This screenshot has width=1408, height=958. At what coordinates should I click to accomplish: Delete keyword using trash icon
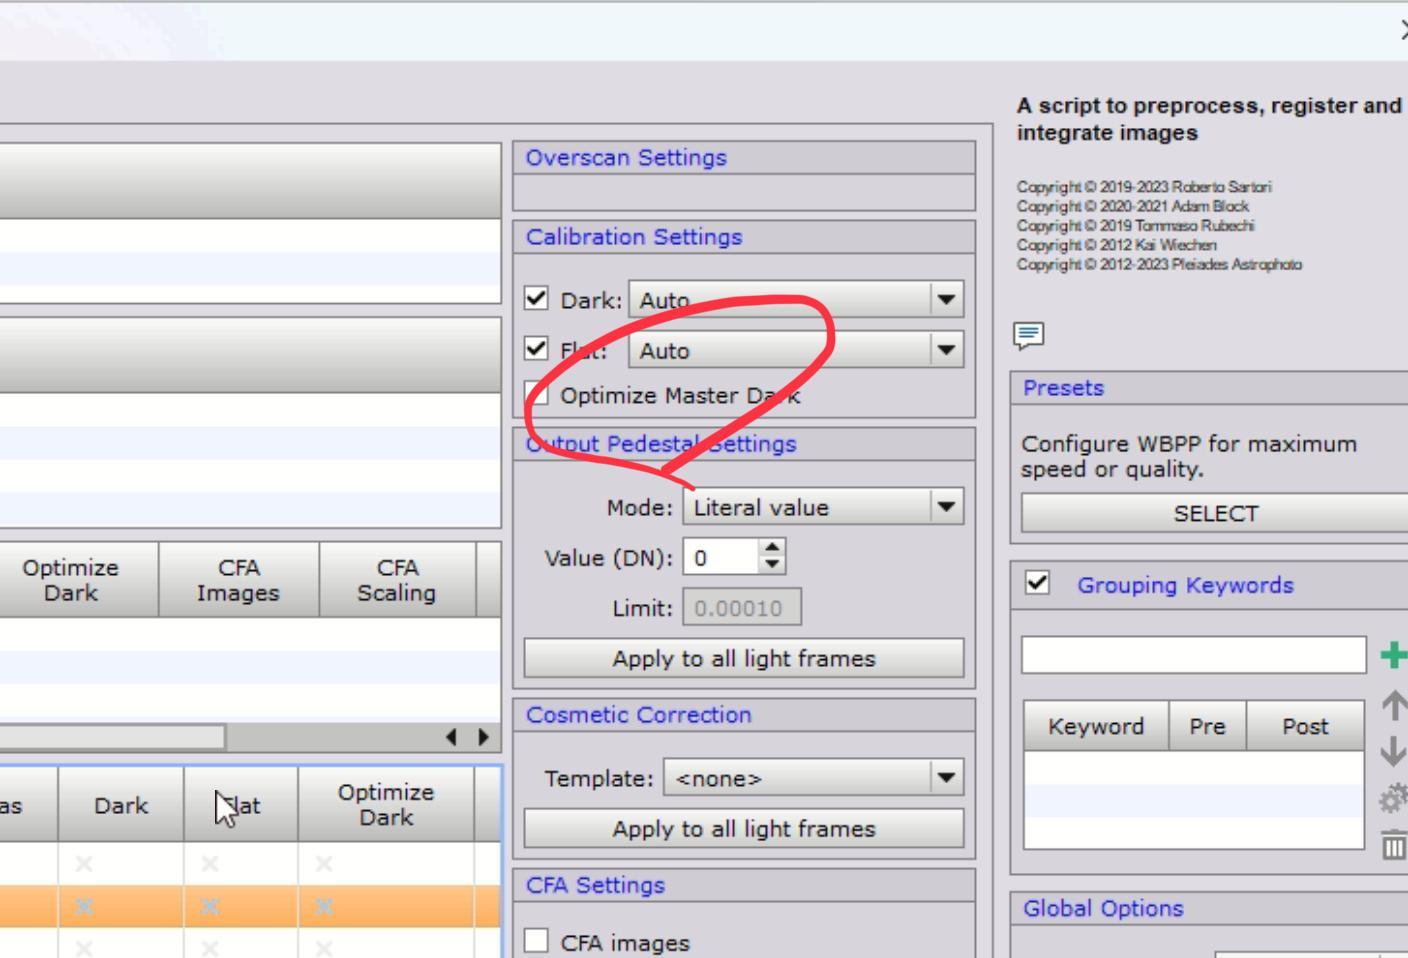pos(1393,846)
